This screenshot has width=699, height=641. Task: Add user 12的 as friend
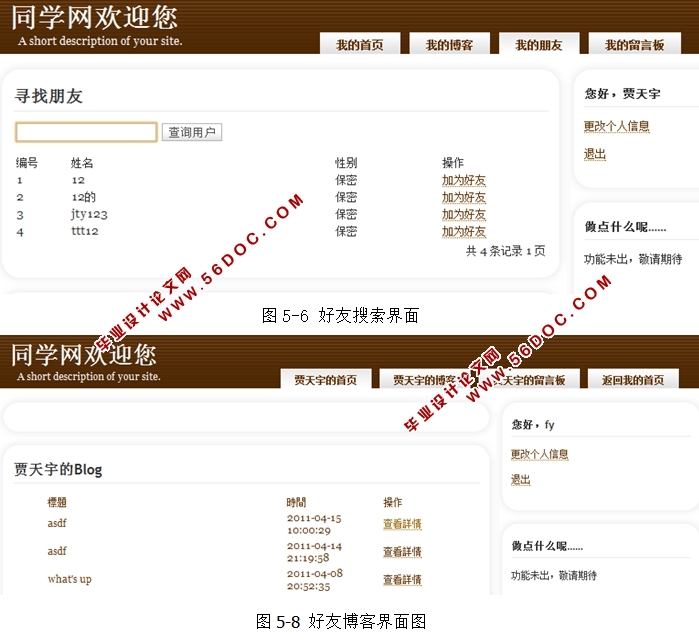click(464, 197)
